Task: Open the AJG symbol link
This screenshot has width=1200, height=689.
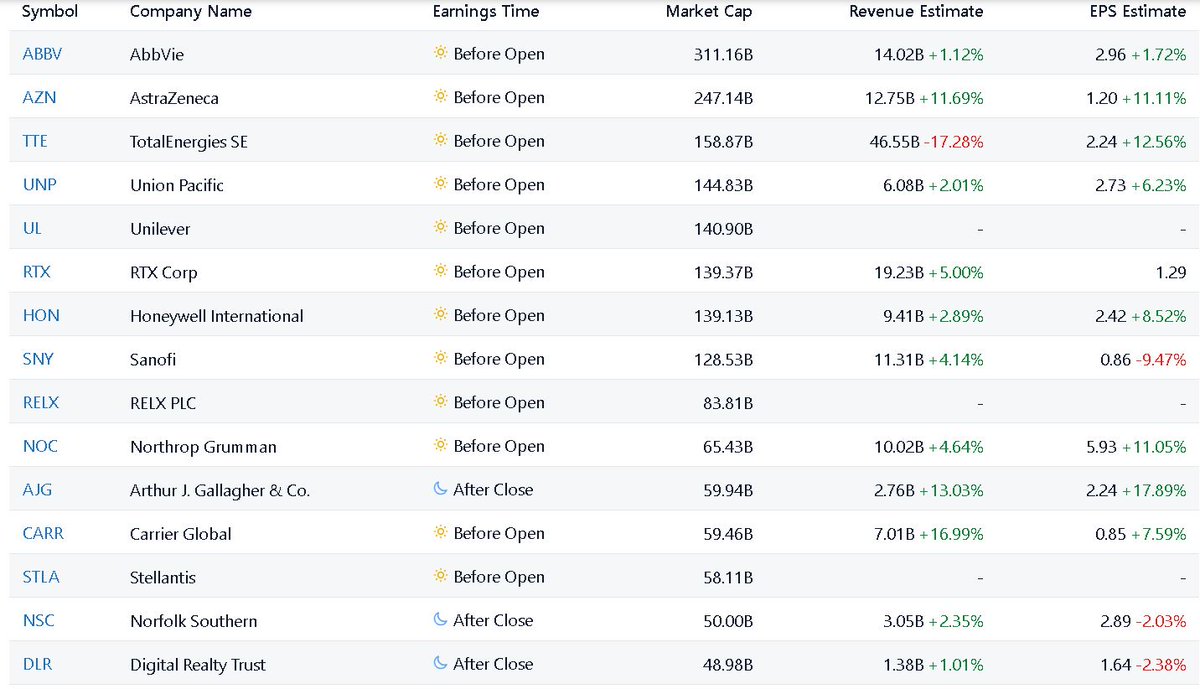Action: (37, 490)
